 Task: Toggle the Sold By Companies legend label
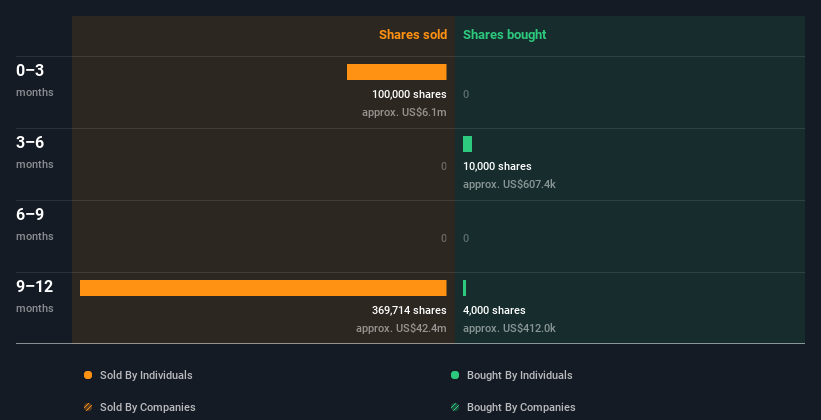148,407
